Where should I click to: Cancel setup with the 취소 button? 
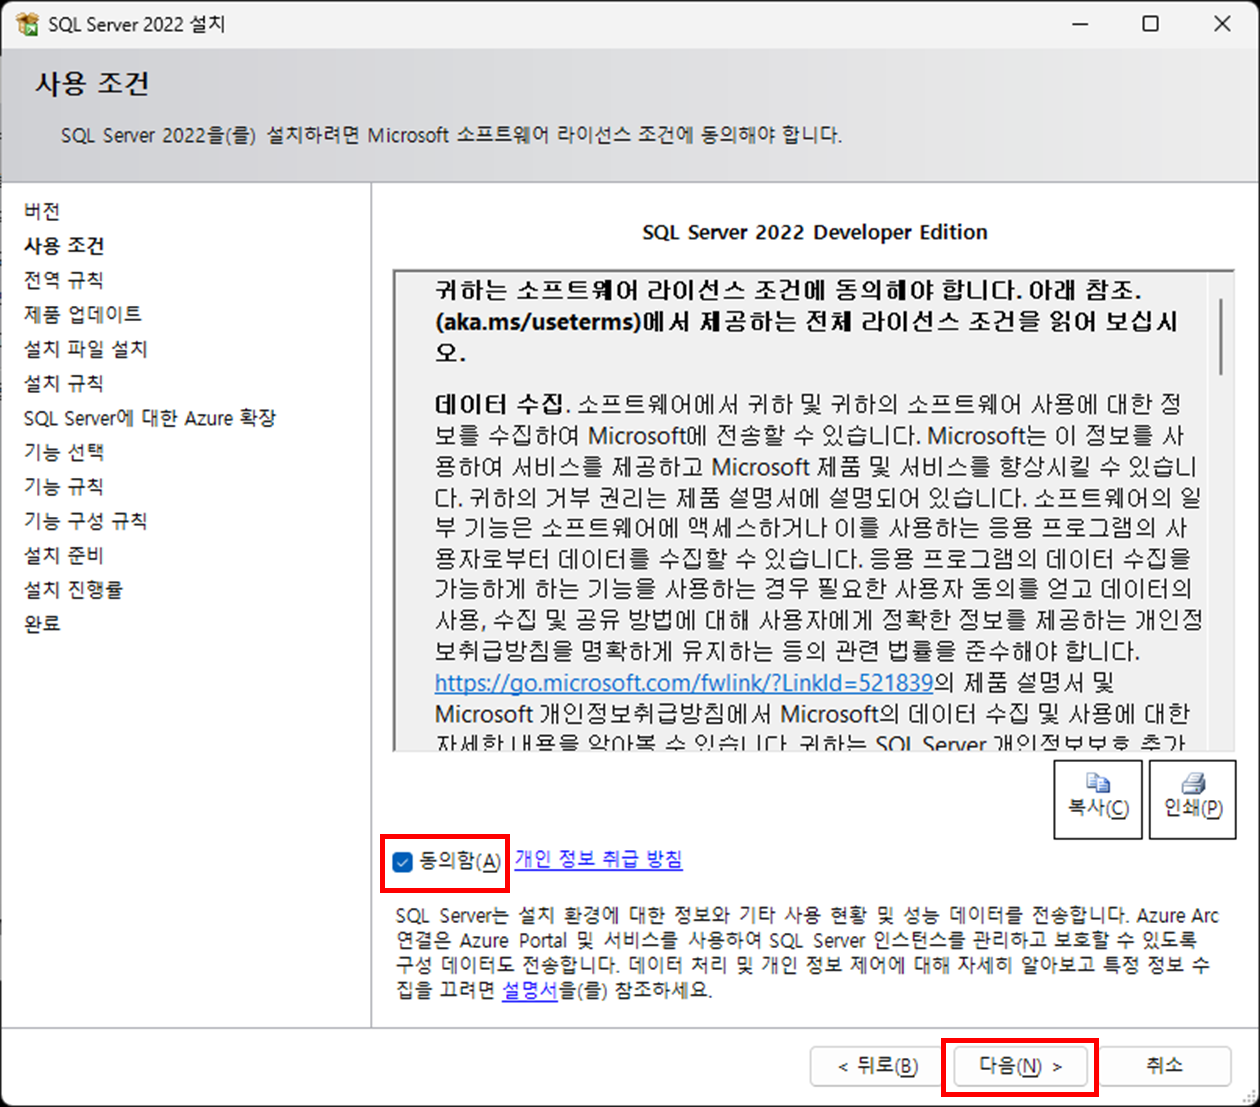[x=1164, y=1066]
